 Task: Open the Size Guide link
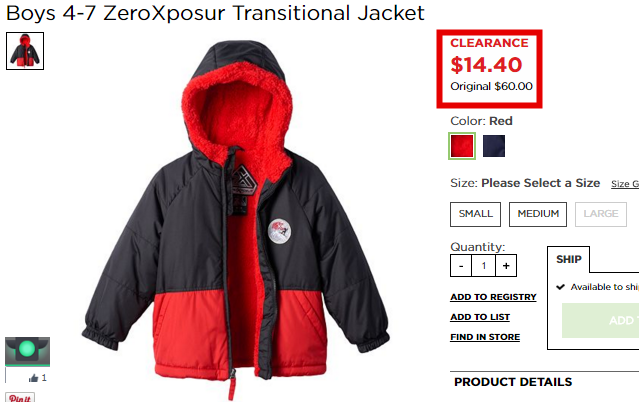tap(625, 184)
